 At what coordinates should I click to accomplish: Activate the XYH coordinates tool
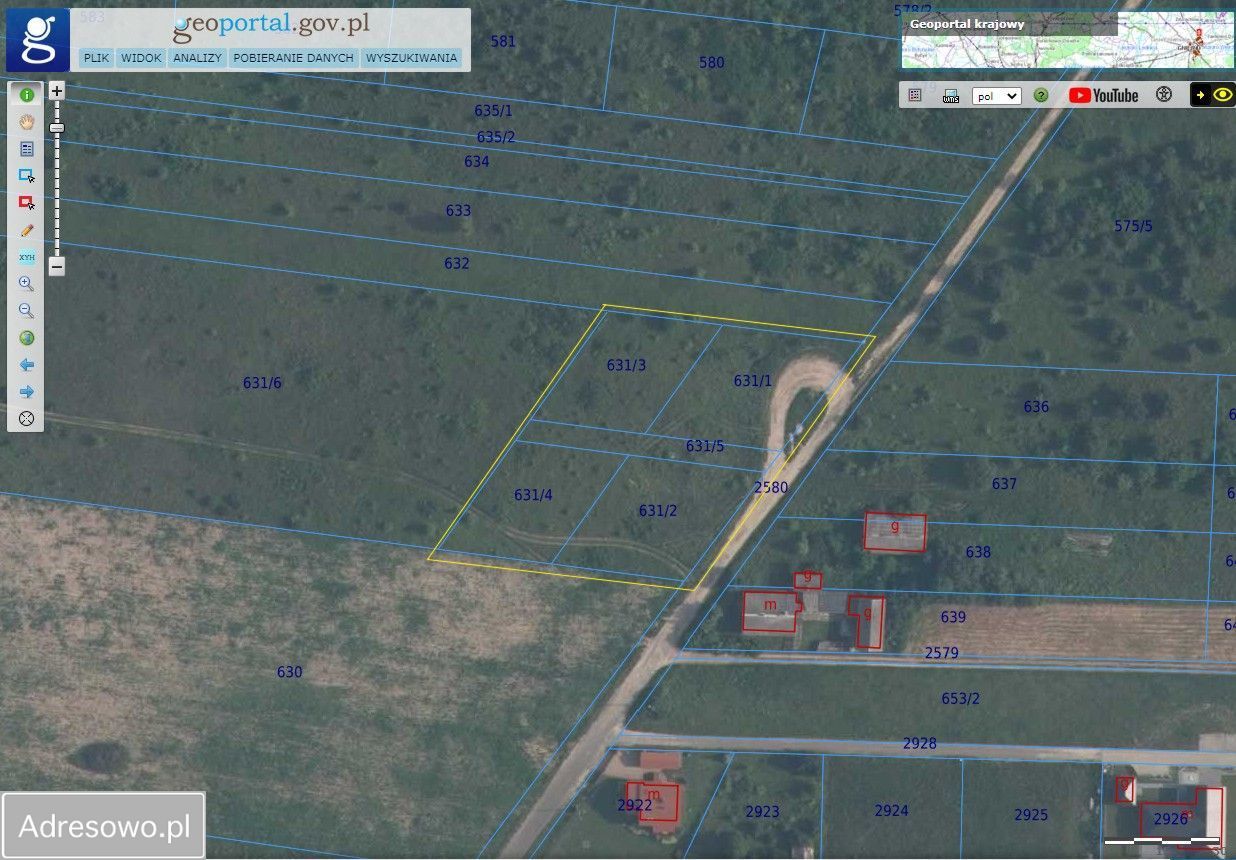click(27, 257)
